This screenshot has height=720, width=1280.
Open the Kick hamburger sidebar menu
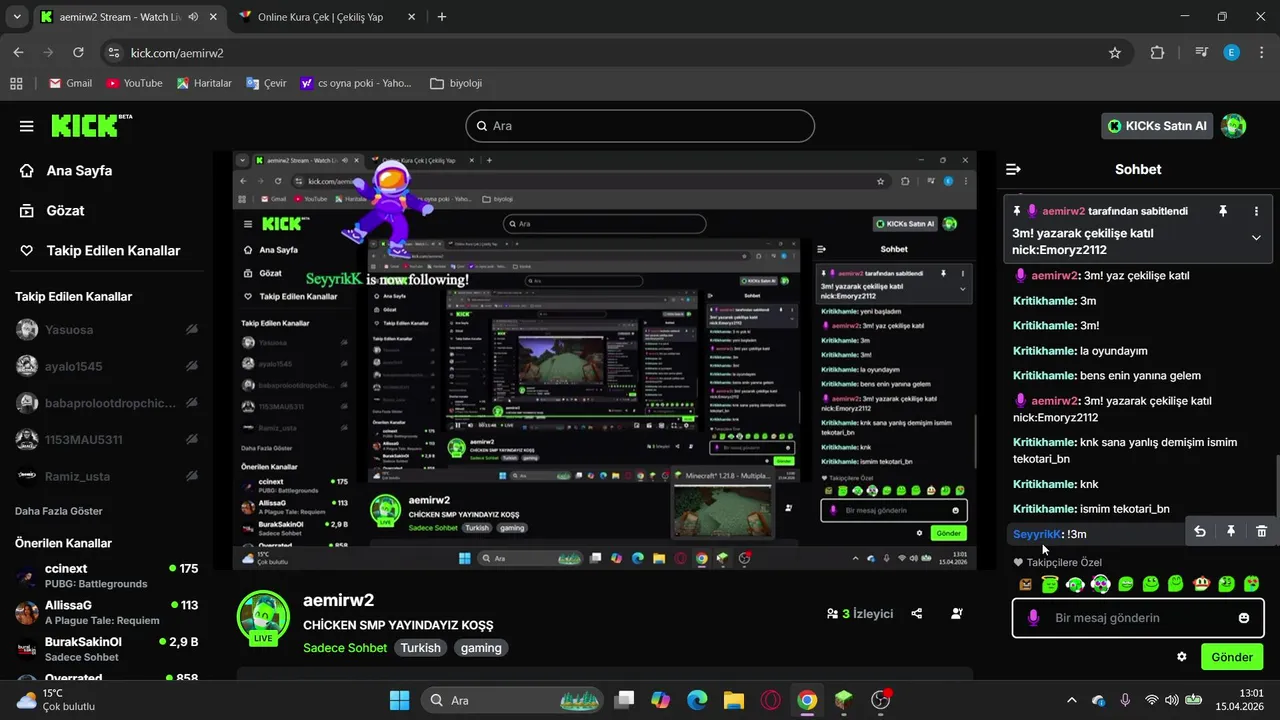point(27,126)
